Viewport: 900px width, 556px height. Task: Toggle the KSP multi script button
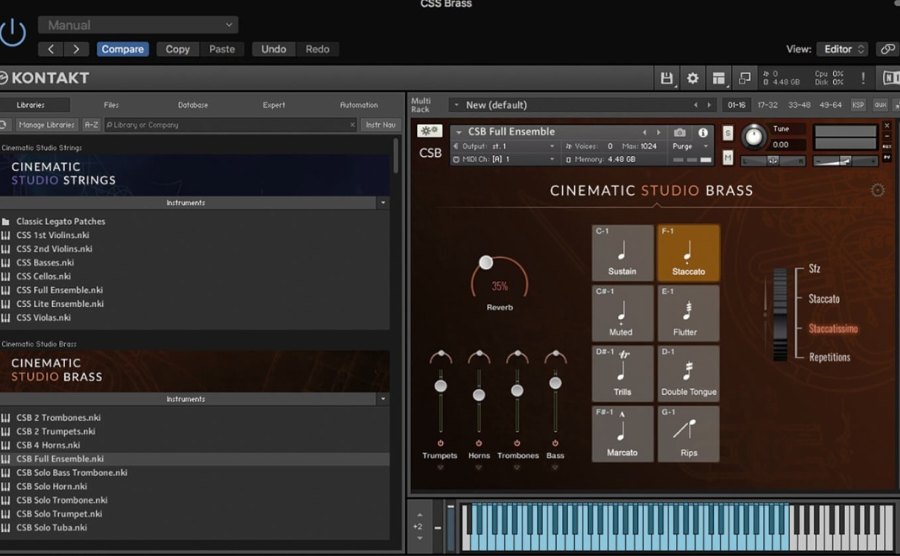[858, 105]
